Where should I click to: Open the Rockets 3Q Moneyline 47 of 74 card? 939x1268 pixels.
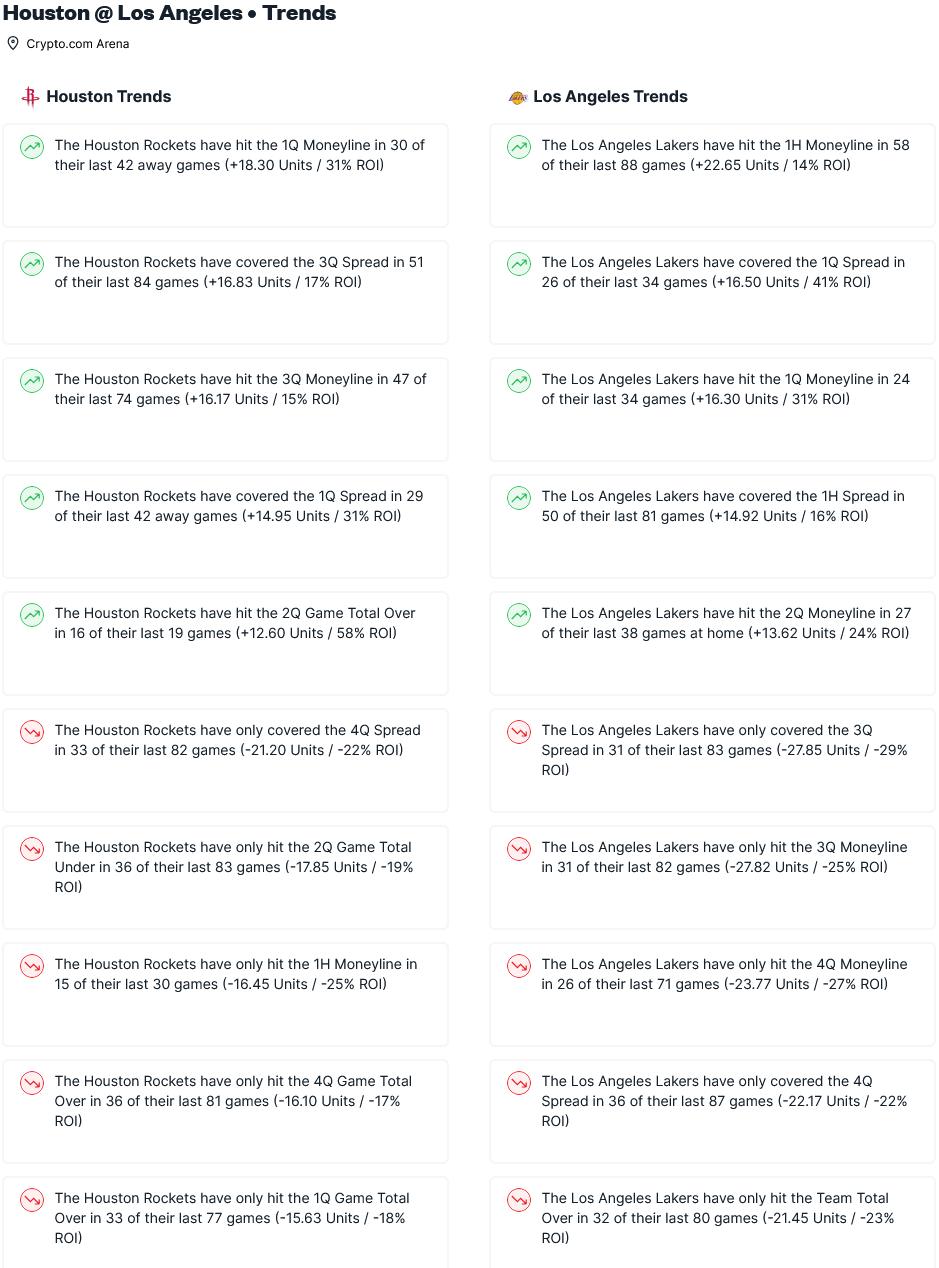pos(225,409)
